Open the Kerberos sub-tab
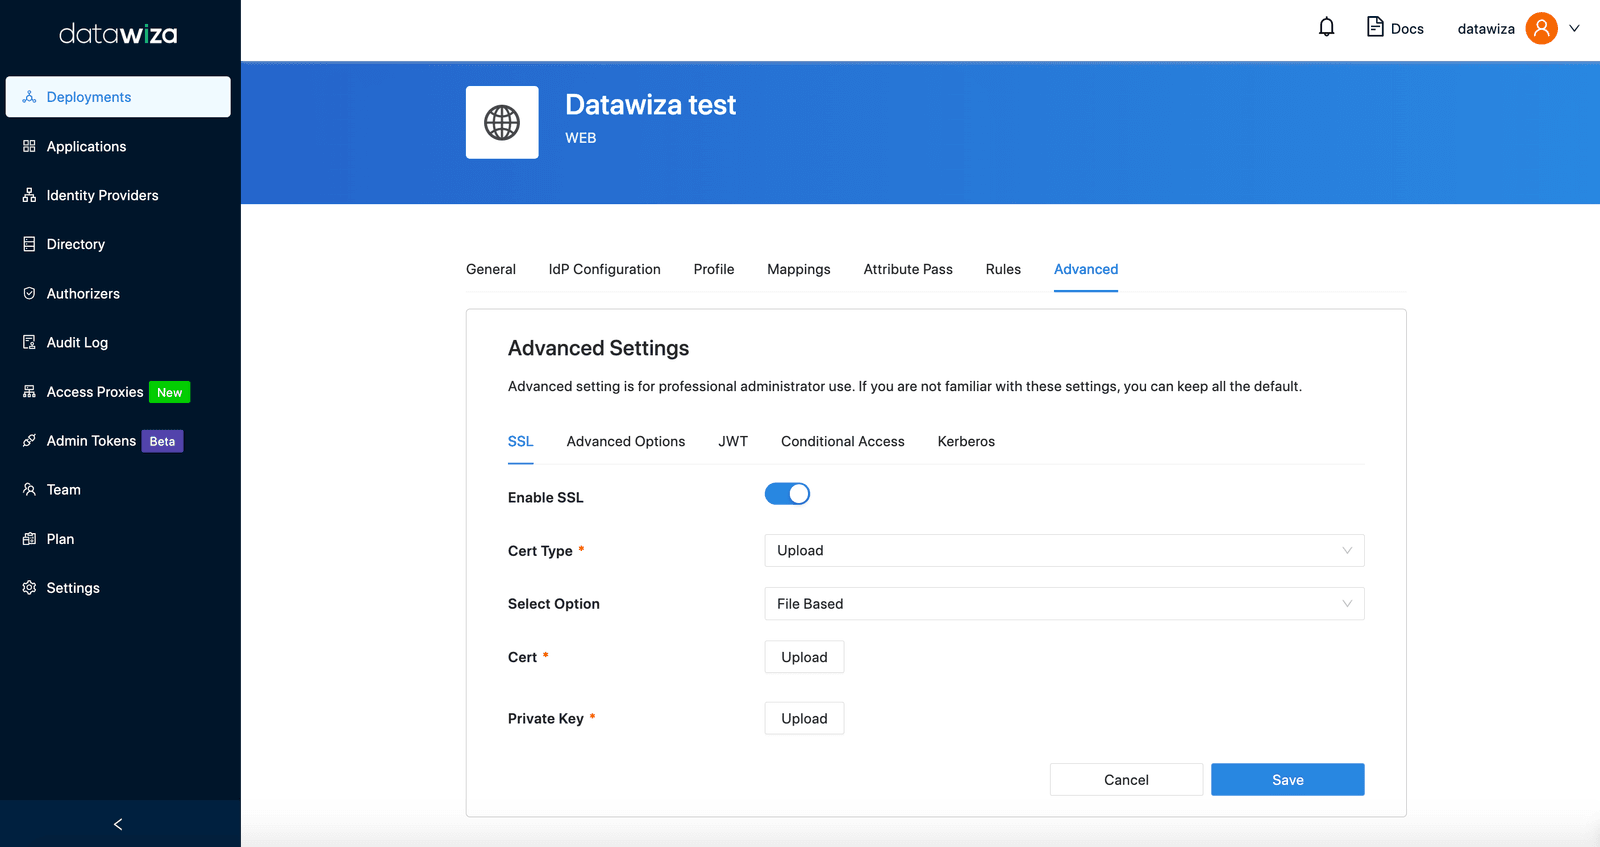The width and height of the screenshot is (1600, 847). [966, 441]
